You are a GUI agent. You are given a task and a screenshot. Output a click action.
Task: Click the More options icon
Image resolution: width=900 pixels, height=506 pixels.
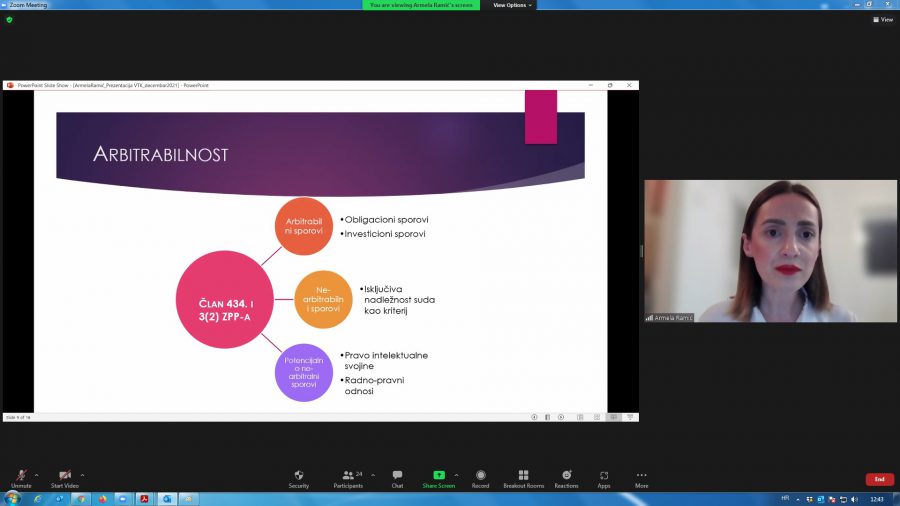641,475
